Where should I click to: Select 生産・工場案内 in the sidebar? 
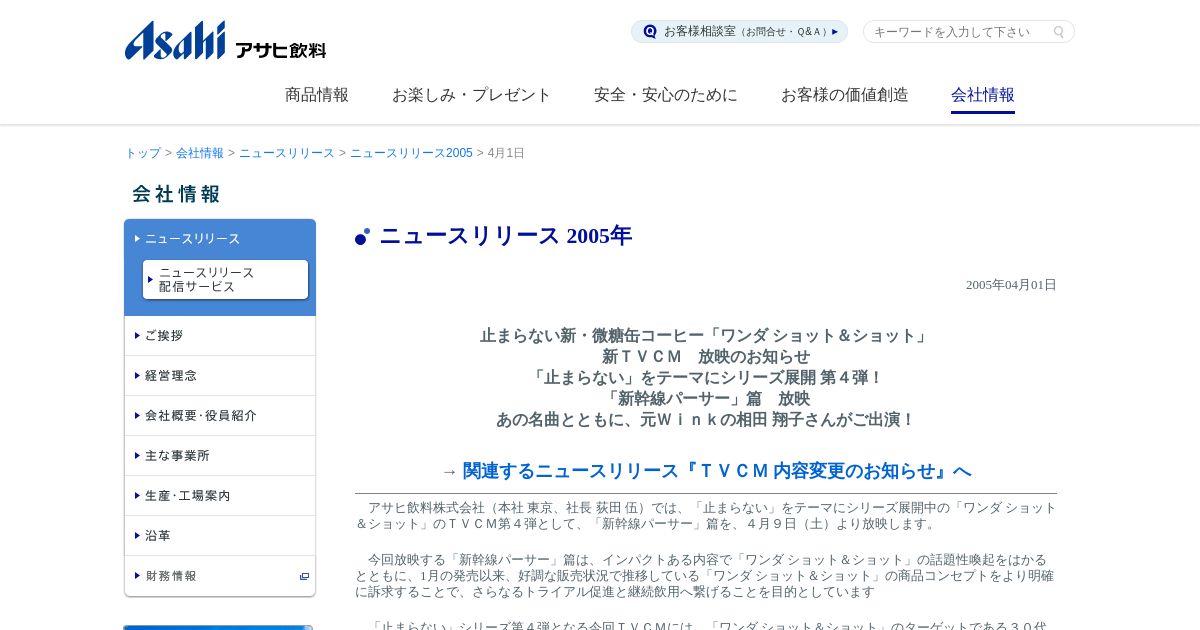(220, 496)
